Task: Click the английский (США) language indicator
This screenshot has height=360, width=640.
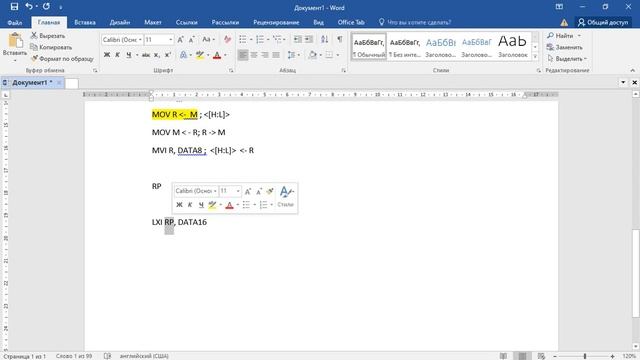Action: tap(144, 356)
